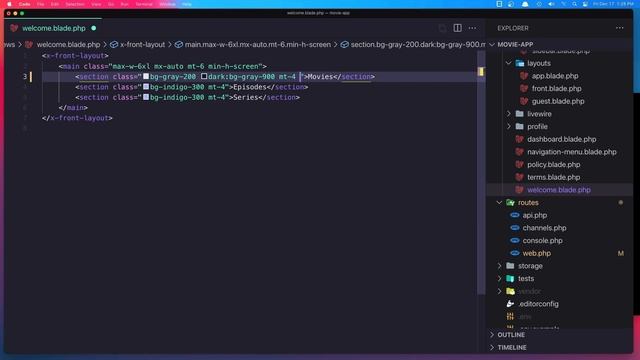Collapse the routes folder chevron

pos(499,202)
